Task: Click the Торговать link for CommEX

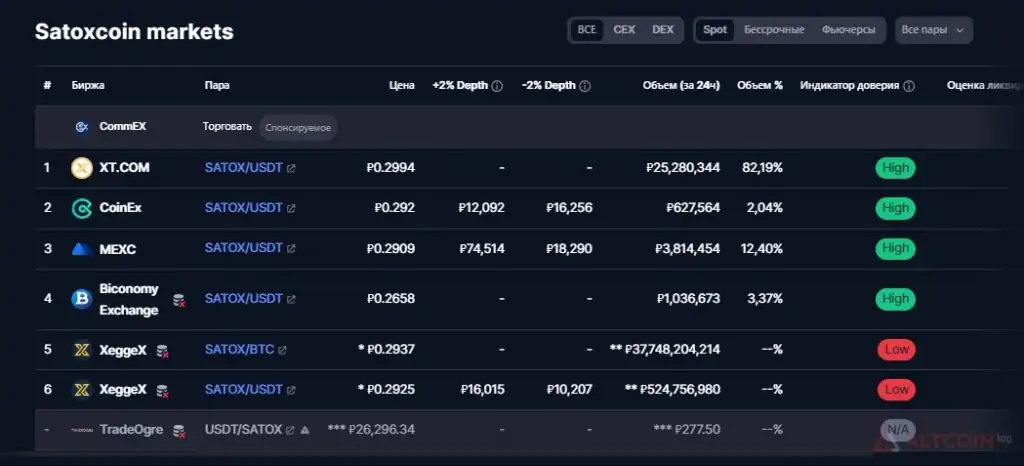Action: tap(227, 127)
